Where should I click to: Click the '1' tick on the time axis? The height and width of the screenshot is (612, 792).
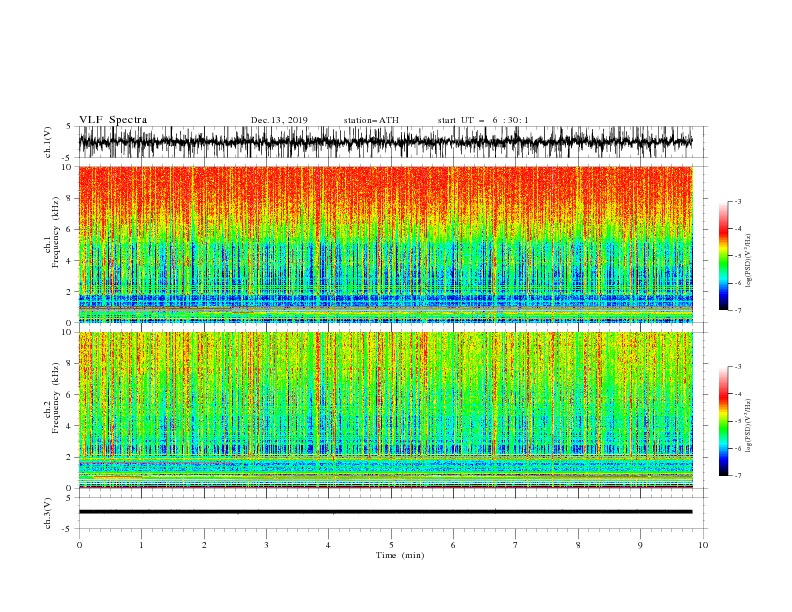141,545
